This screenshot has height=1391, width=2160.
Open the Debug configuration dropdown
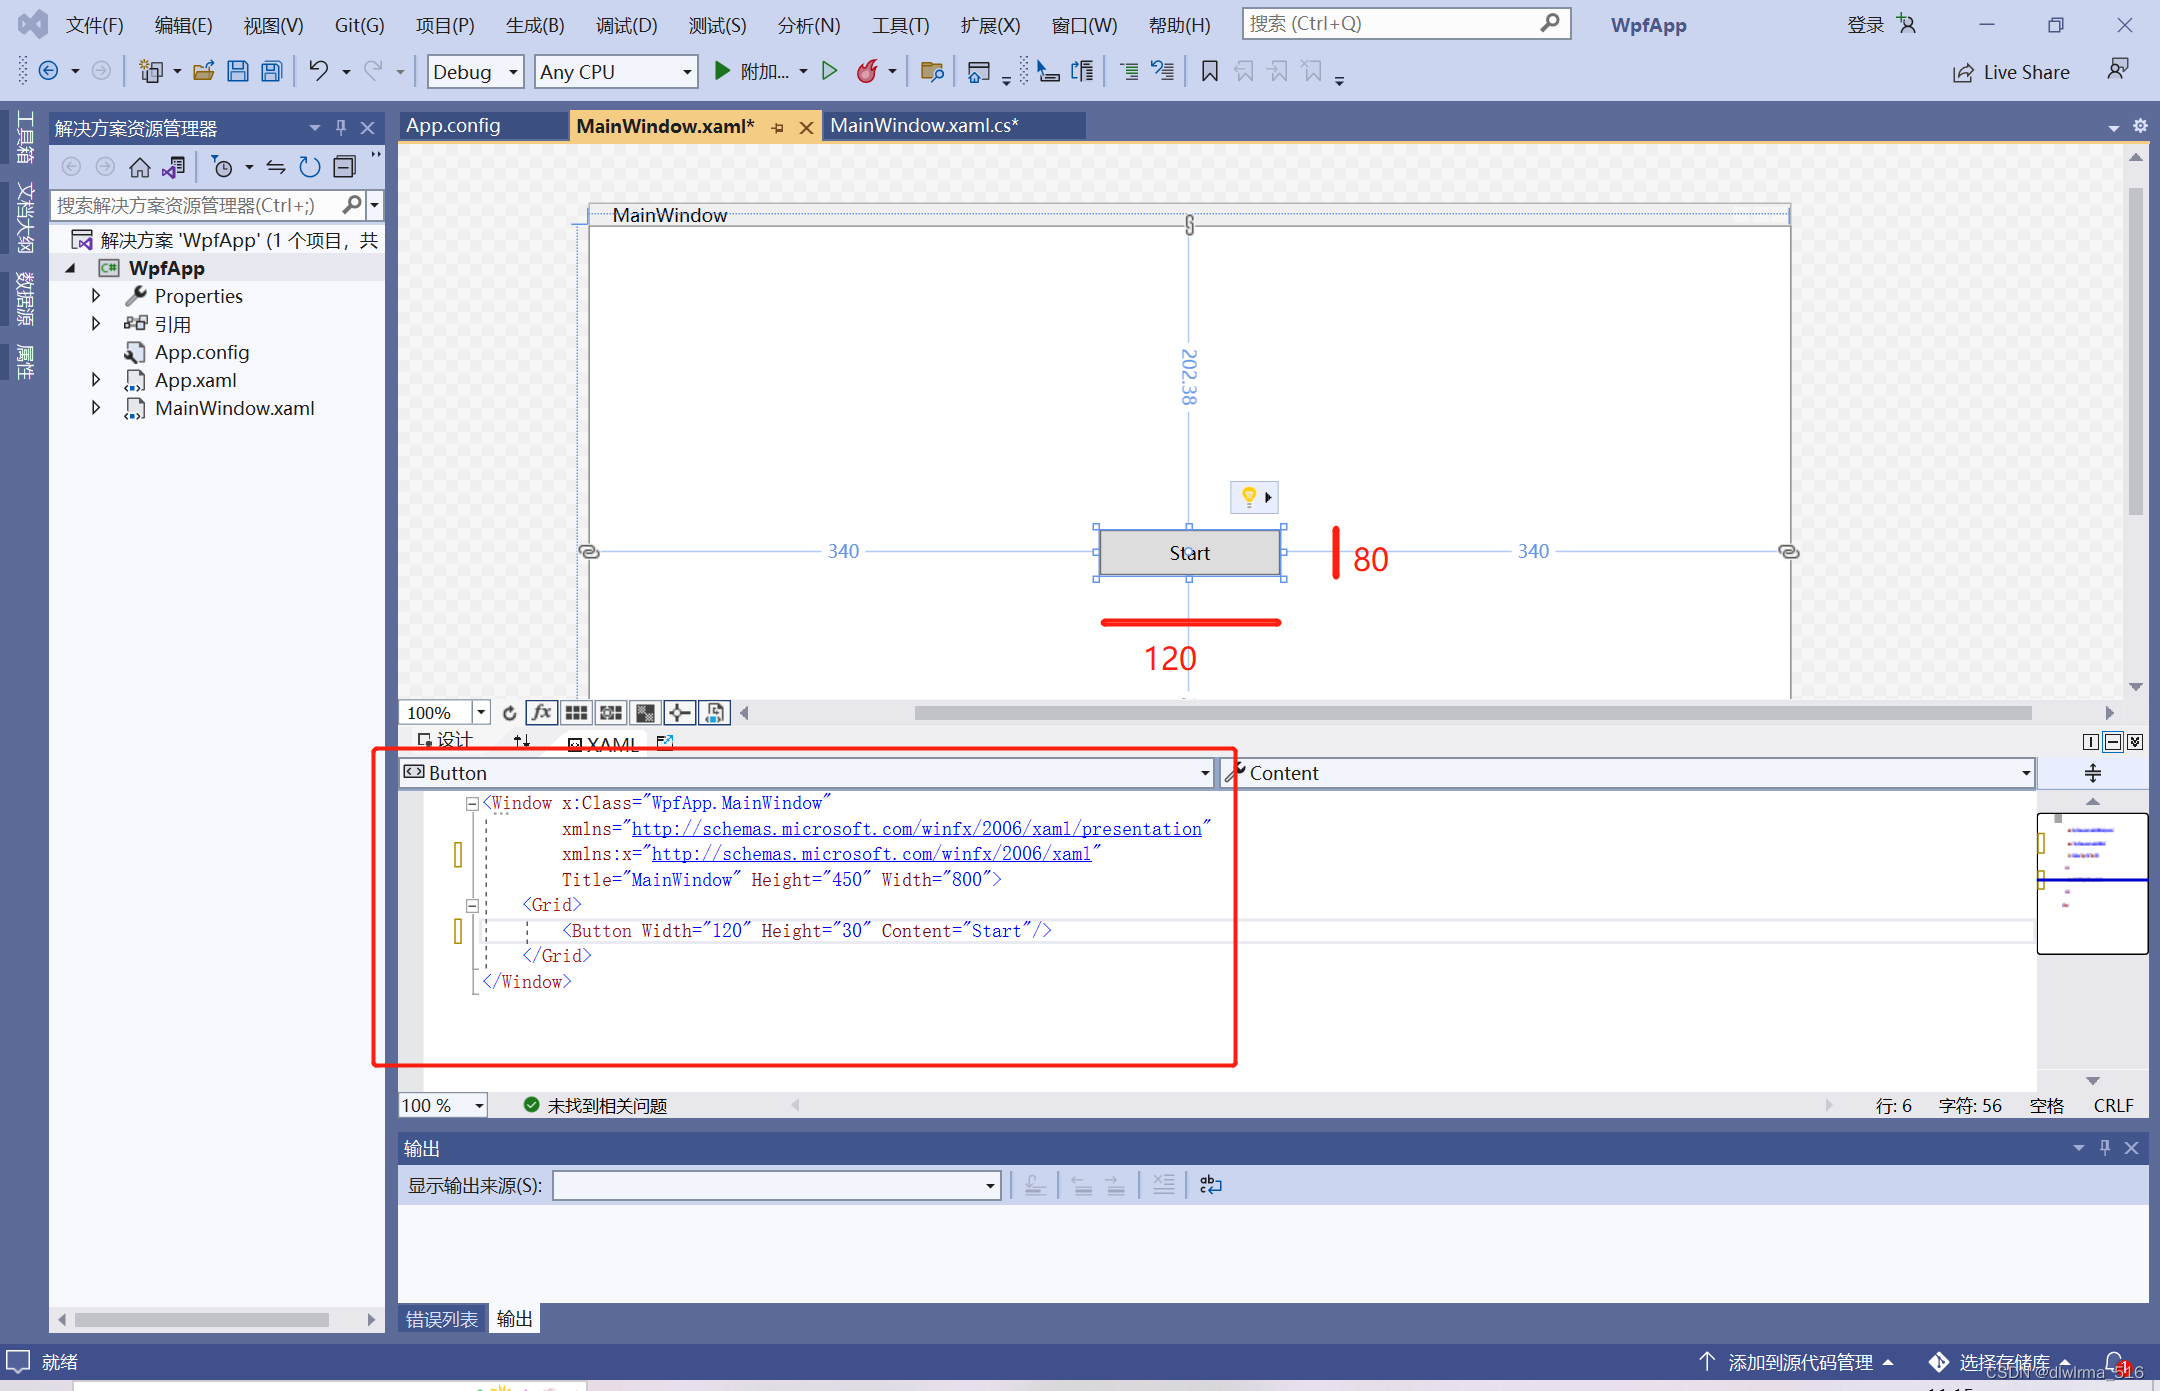[x=476, y=72]
